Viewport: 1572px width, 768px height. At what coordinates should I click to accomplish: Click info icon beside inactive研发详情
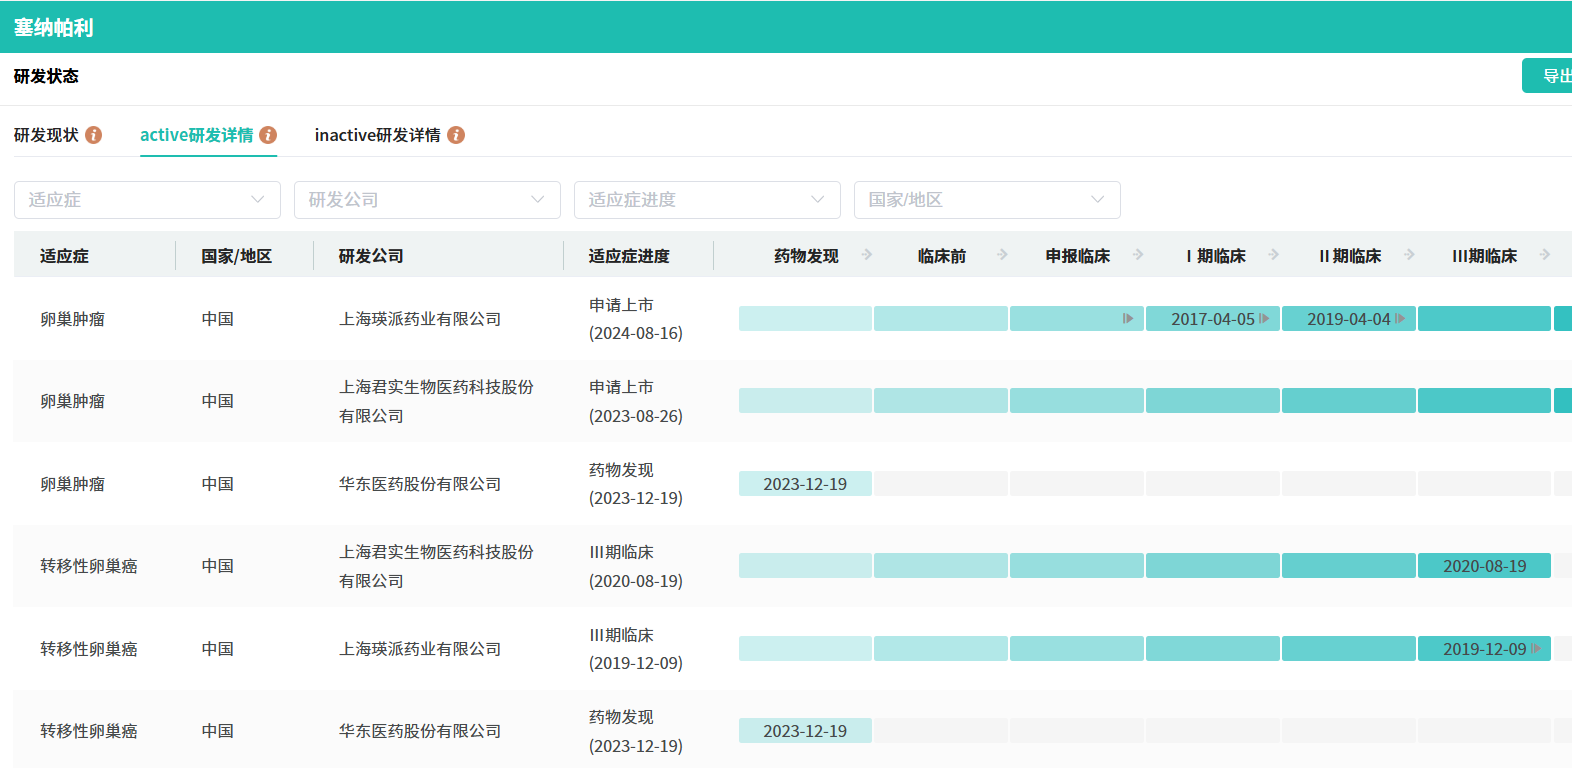click(456, 135)
